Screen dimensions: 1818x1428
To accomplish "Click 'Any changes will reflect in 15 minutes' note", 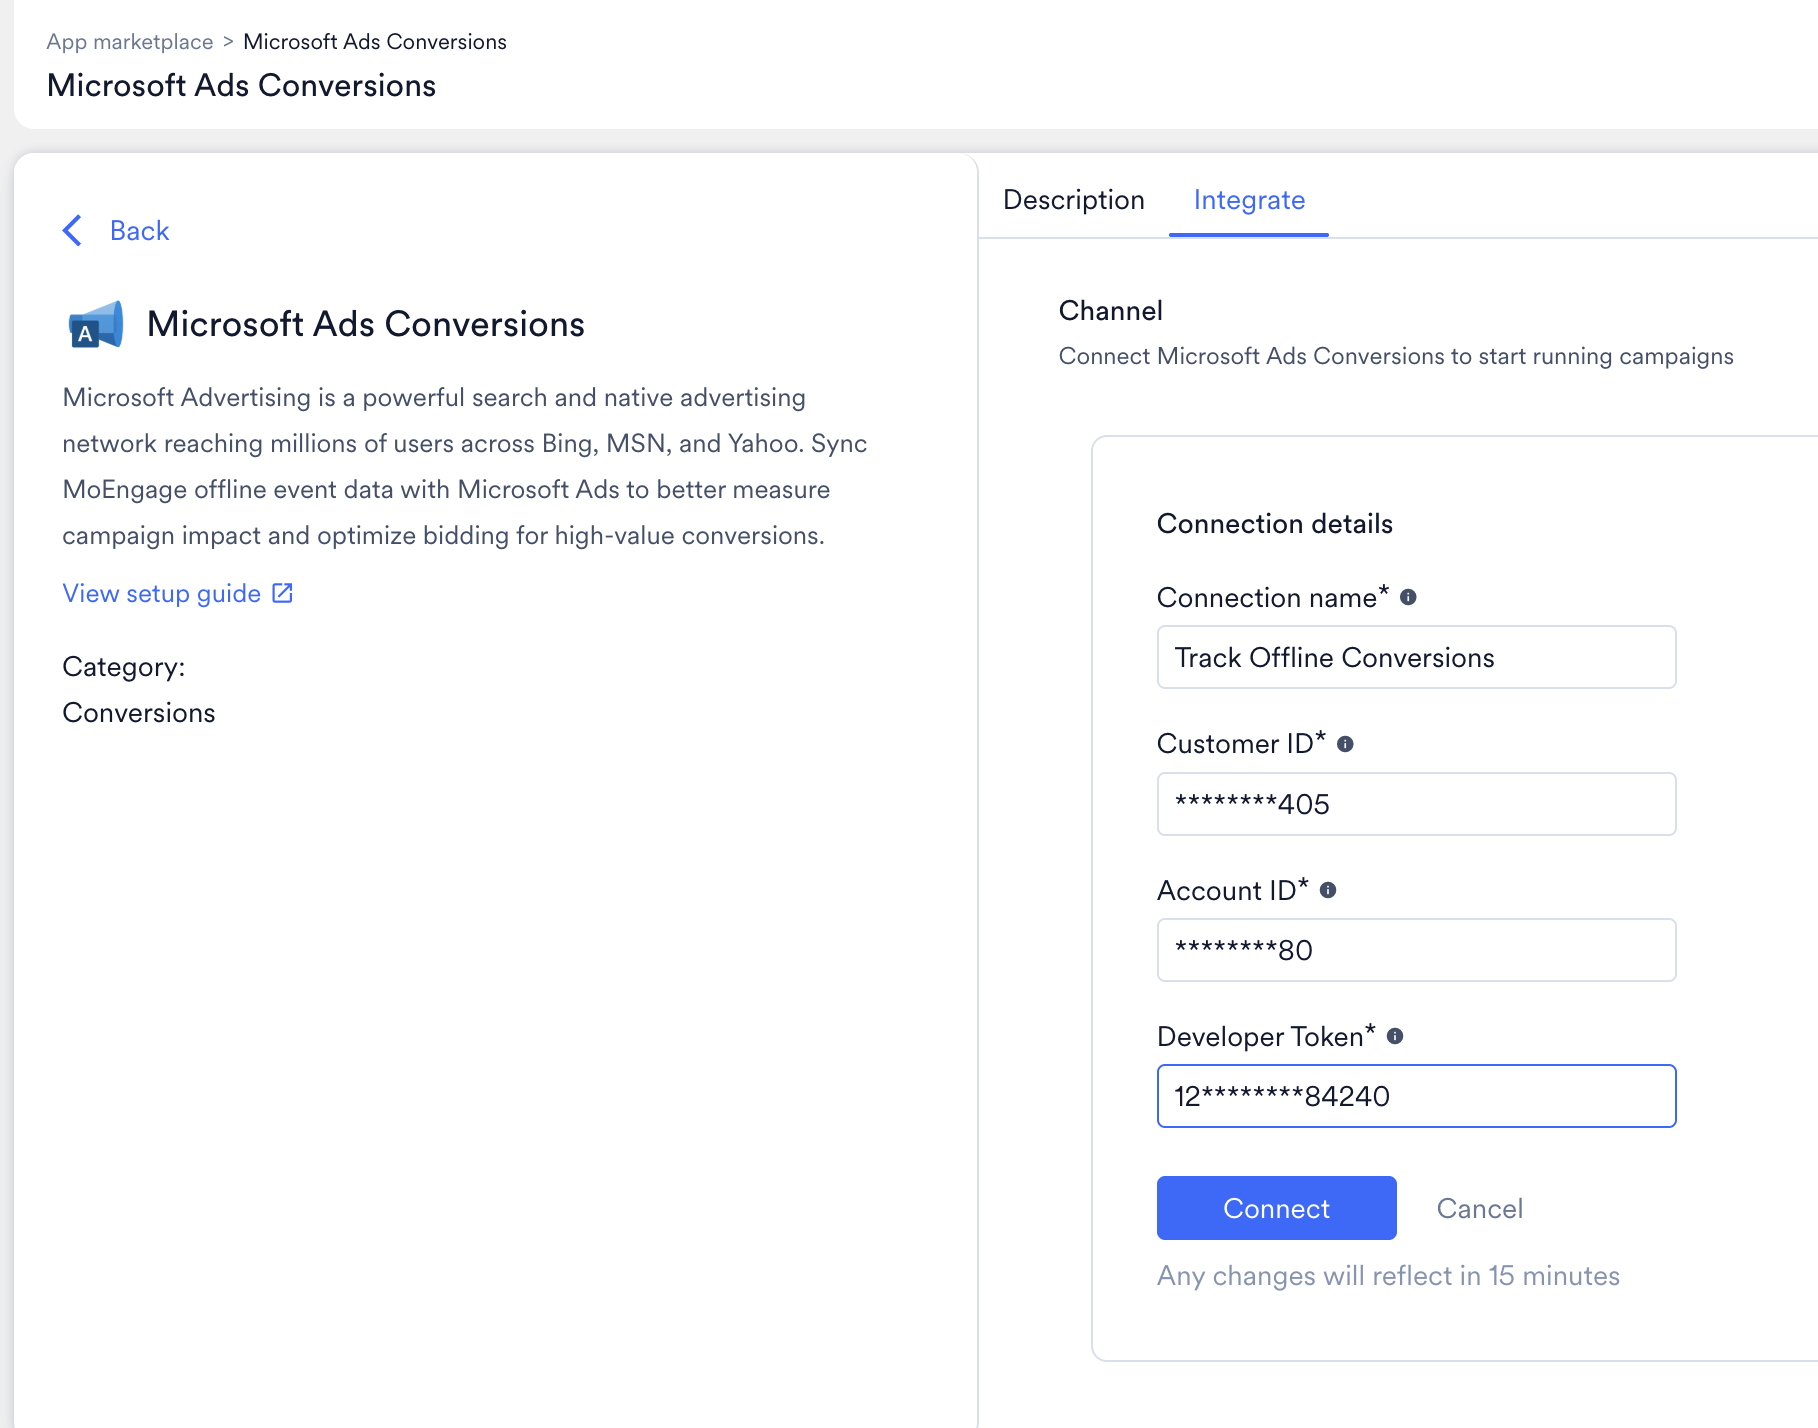I will [x=1388, y=1276].
